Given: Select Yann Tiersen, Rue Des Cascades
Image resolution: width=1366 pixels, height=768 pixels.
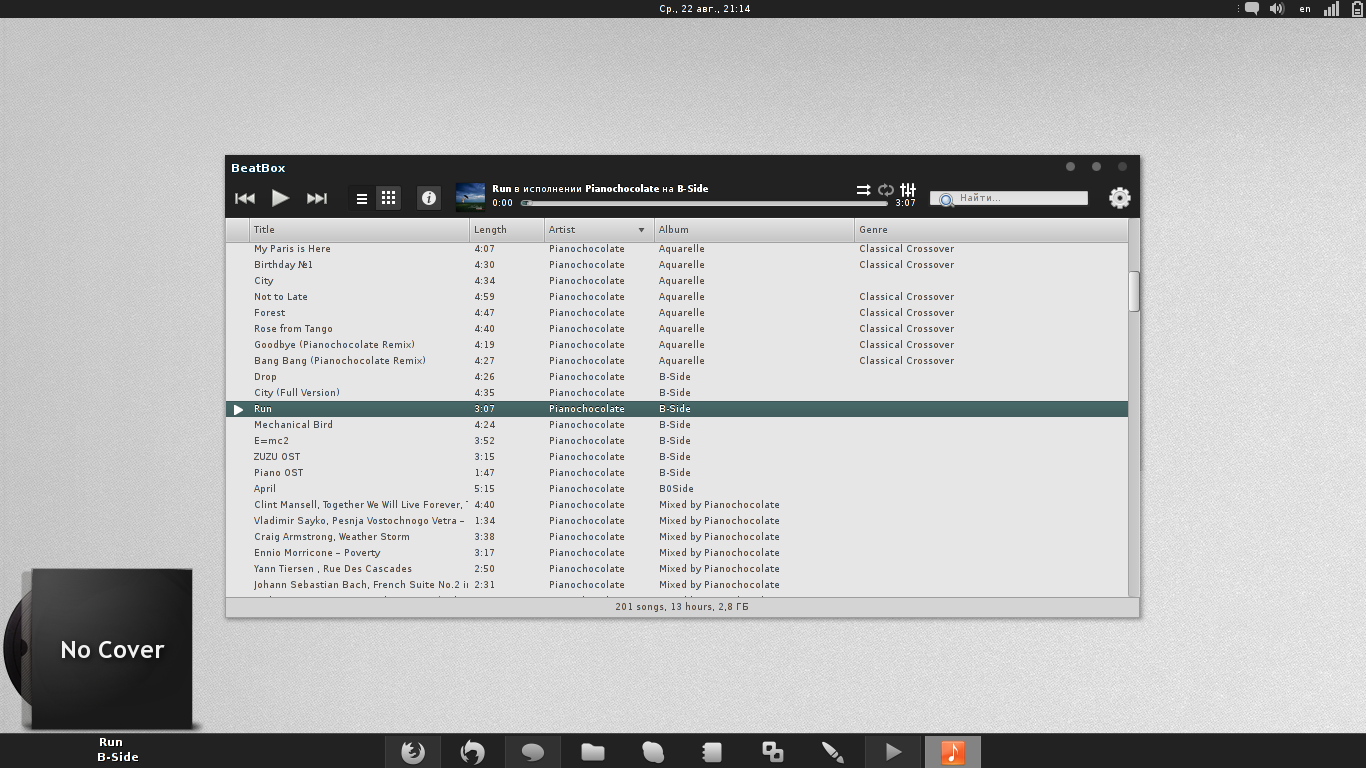Looking at the screenshot, I should coord(333,569).
